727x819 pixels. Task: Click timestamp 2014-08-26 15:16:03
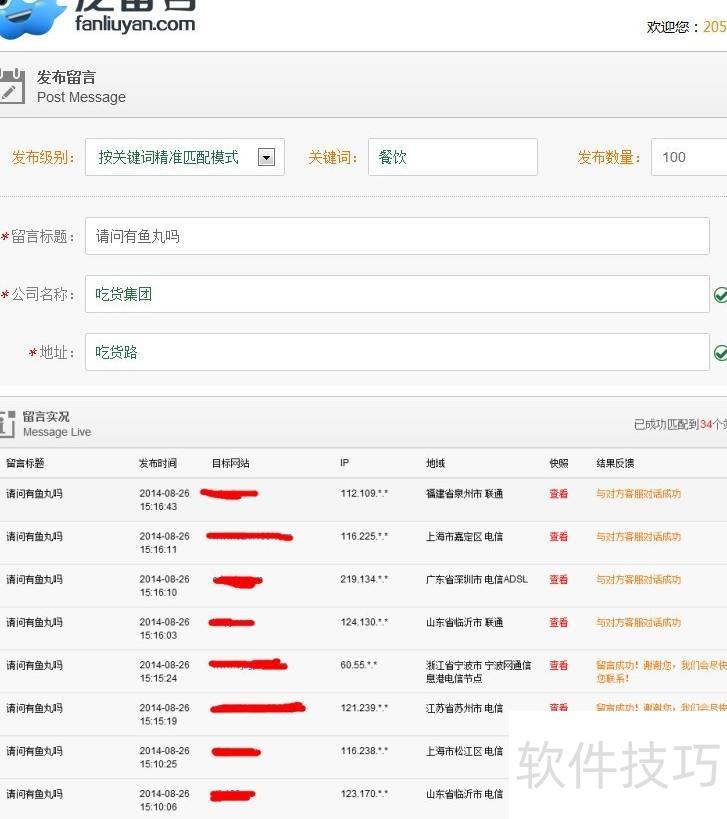(164, 628)
